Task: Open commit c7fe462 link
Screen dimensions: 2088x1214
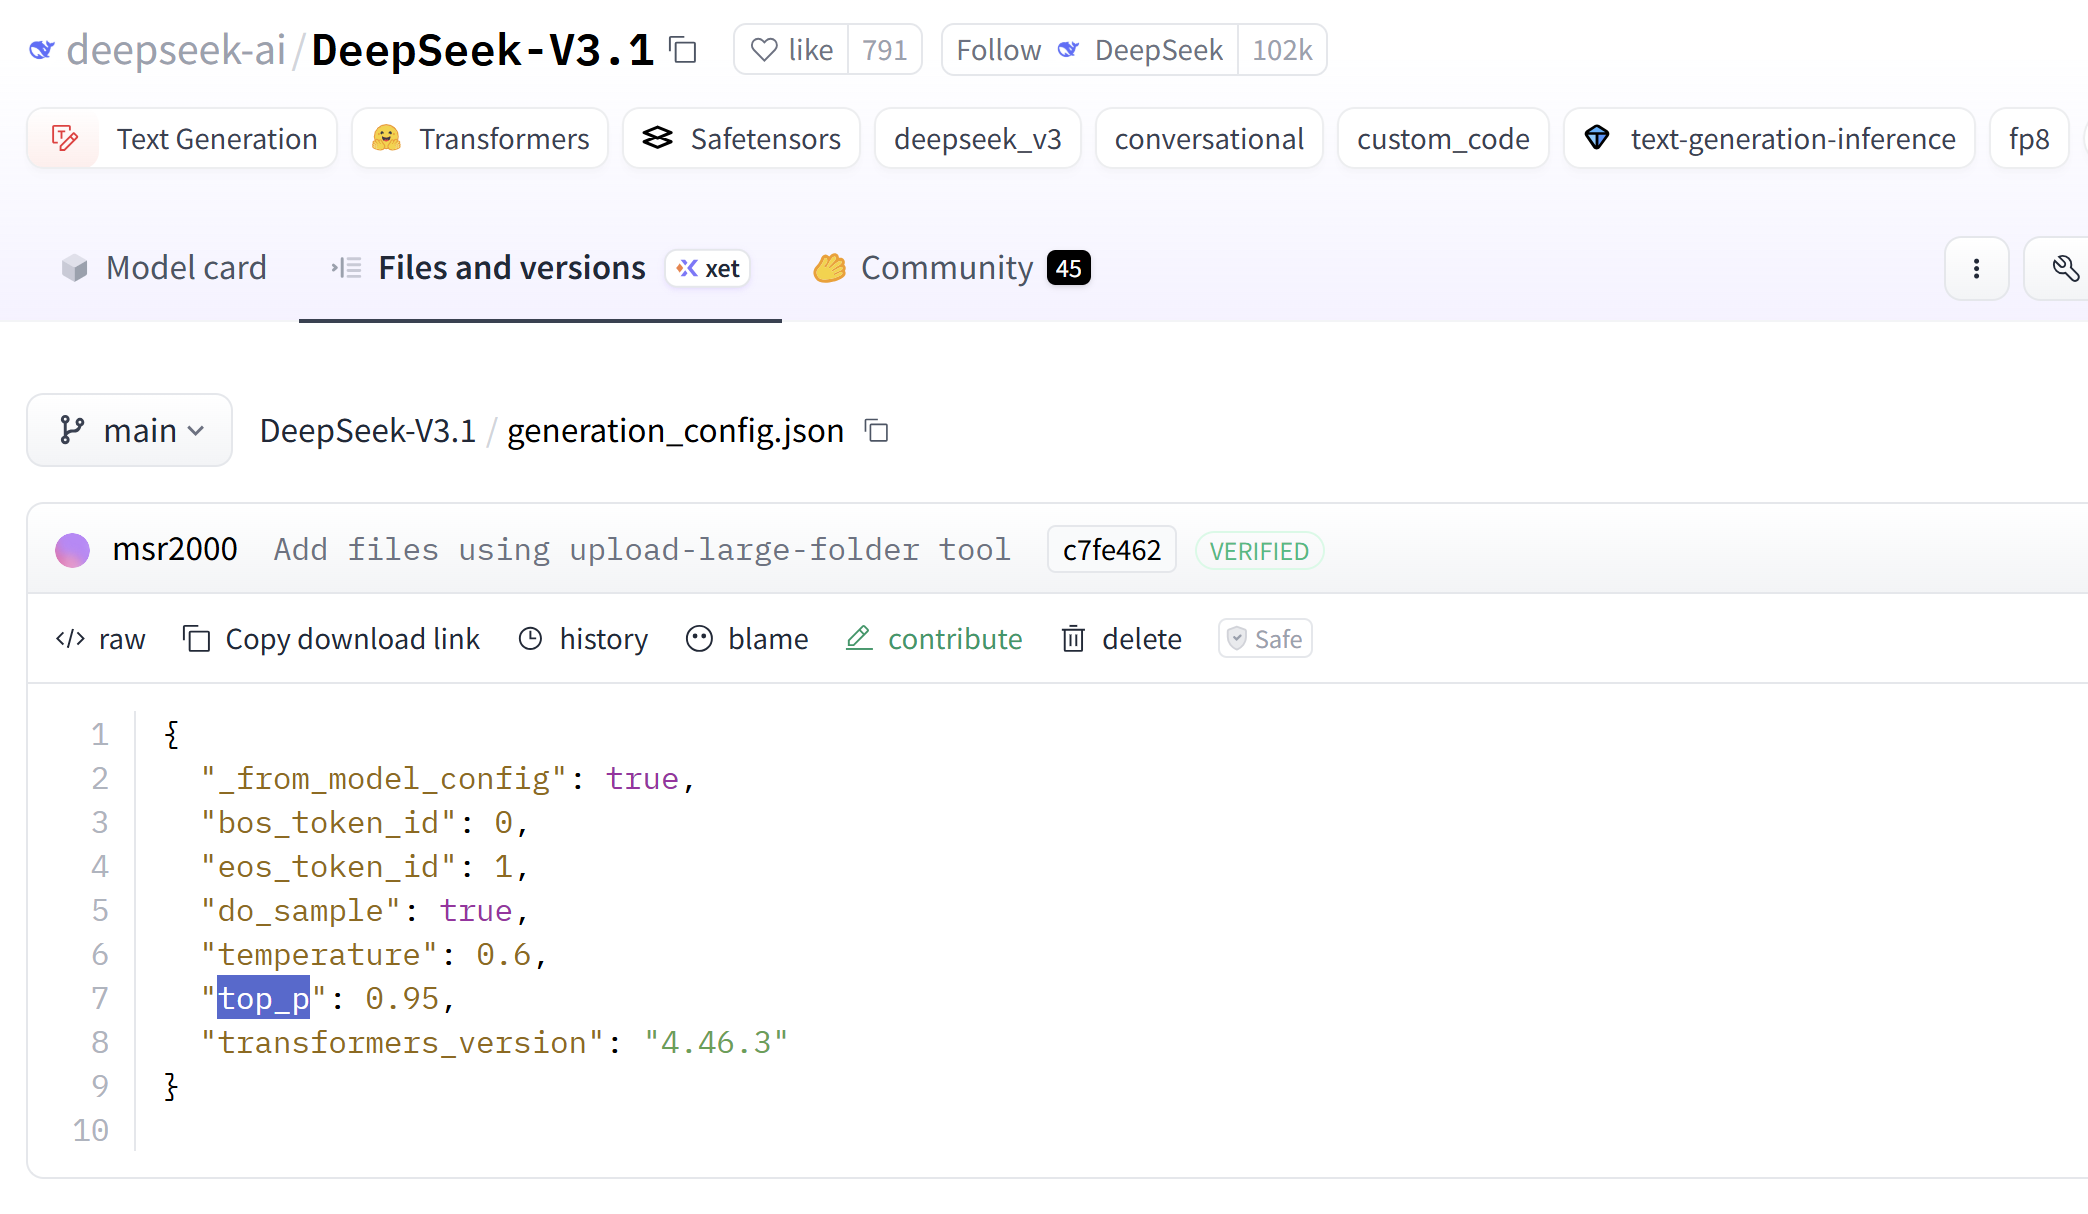Action: (x=1111, y=550)
